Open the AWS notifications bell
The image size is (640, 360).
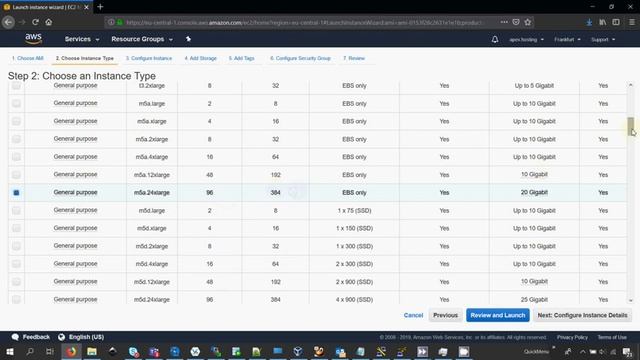pos(495,40)
